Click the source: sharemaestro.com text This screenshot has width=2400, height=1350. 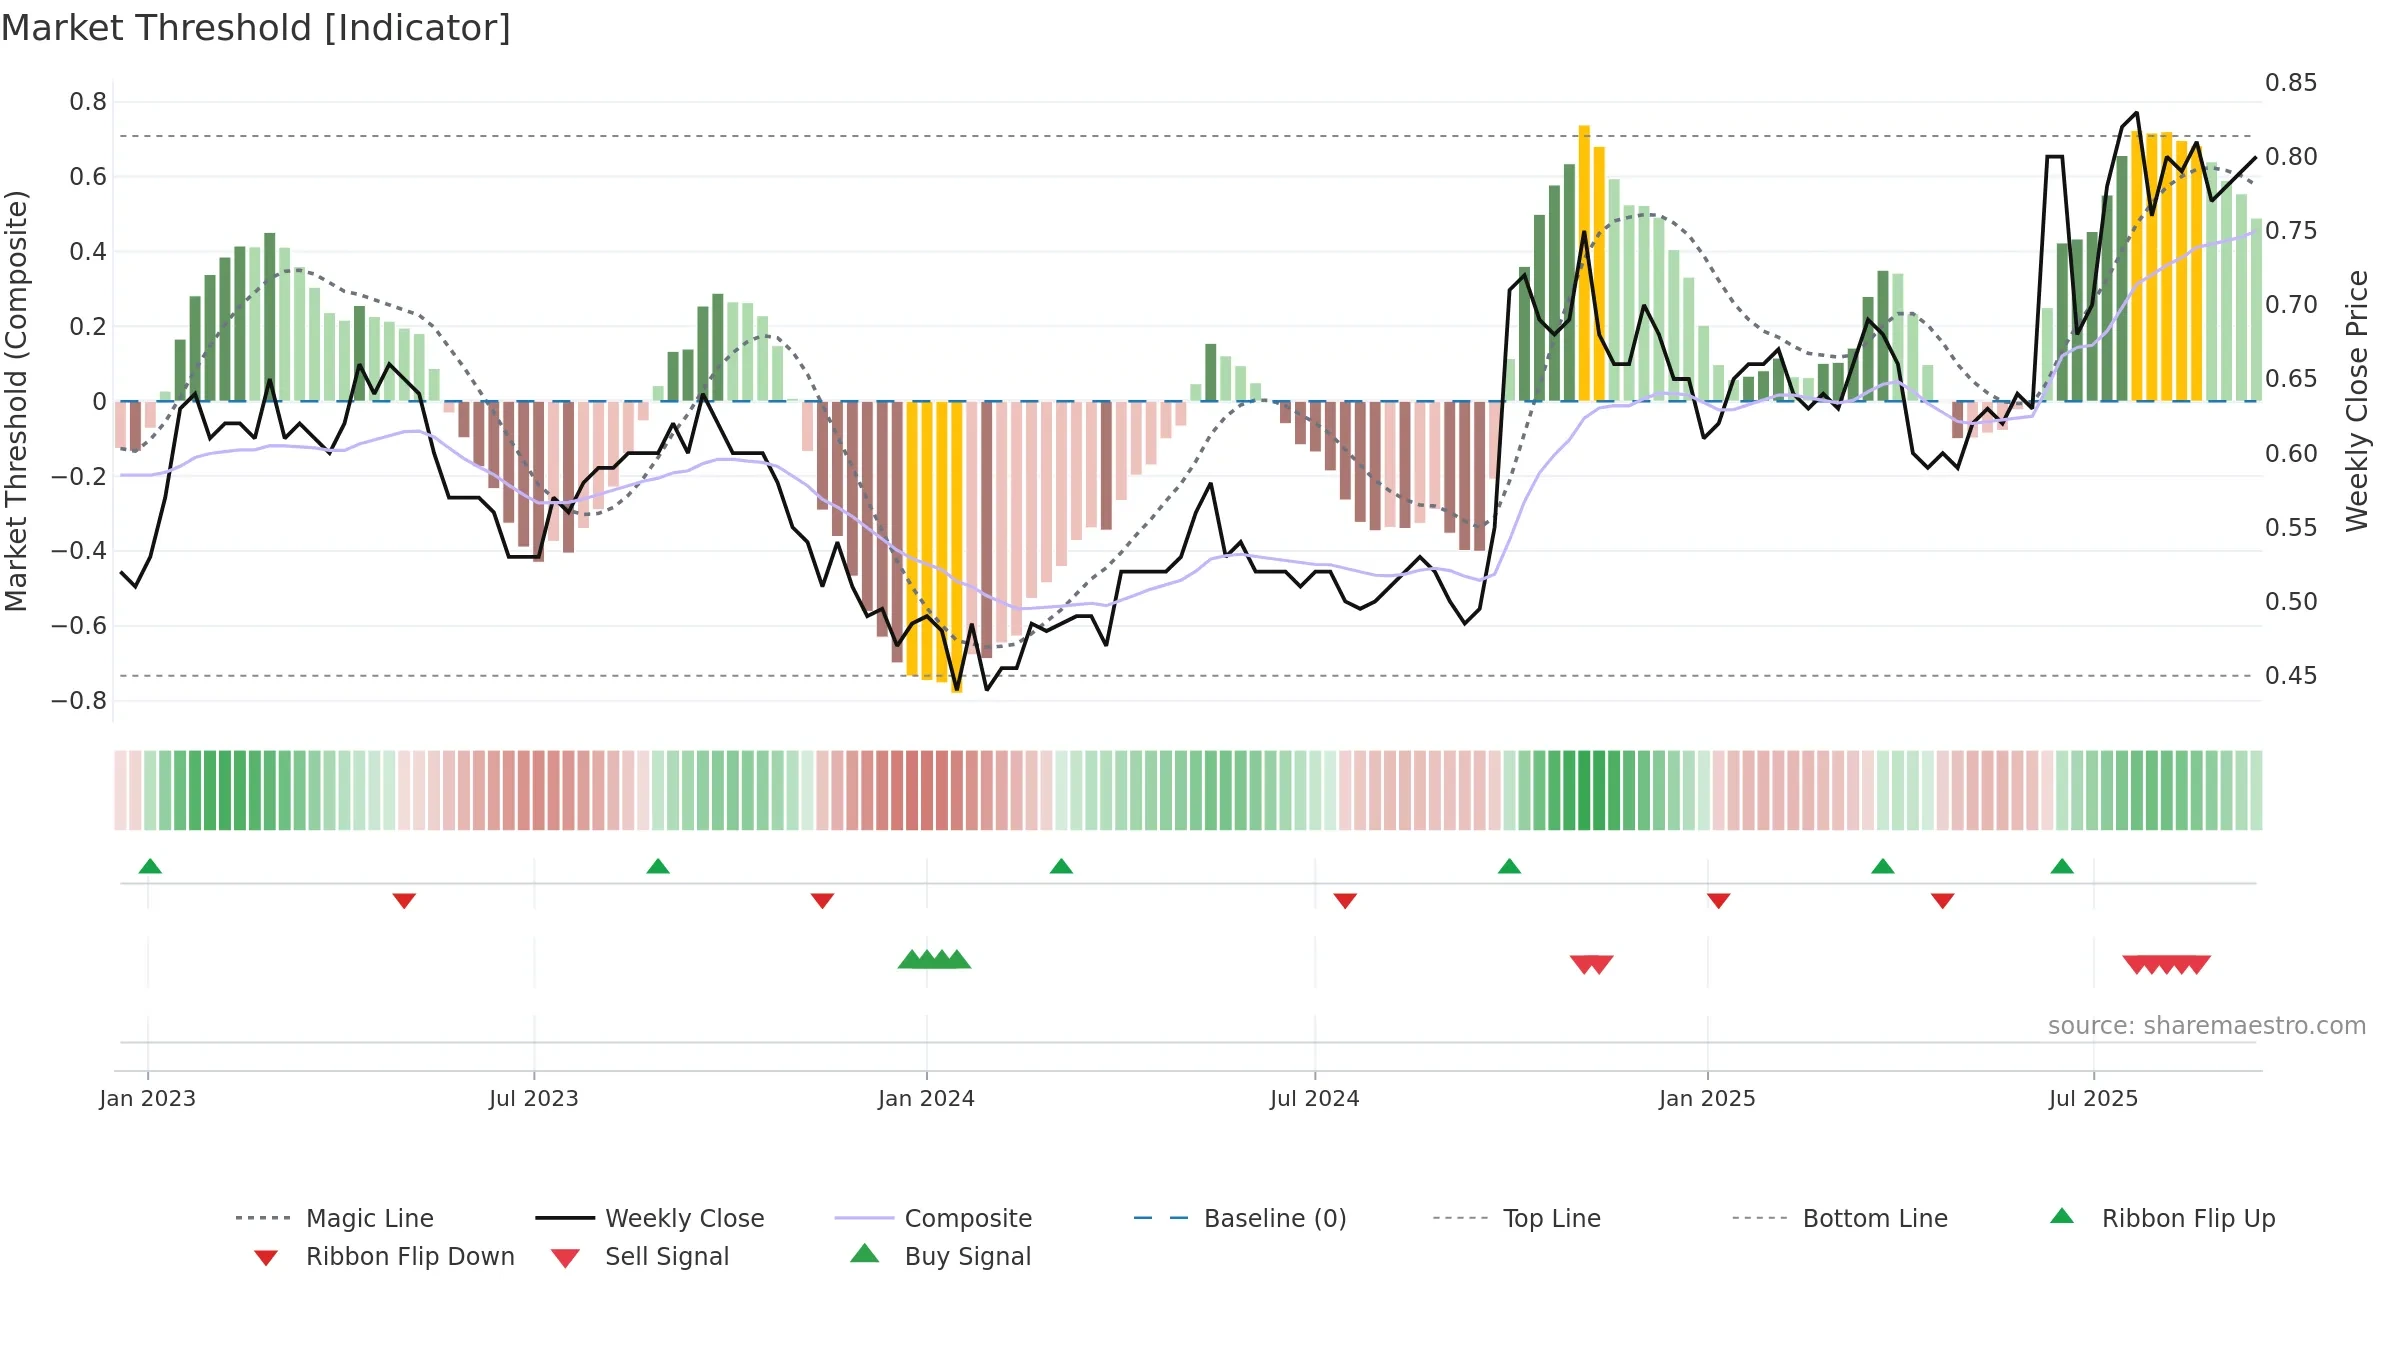pyautogui.click(x=2207, y=1026)
